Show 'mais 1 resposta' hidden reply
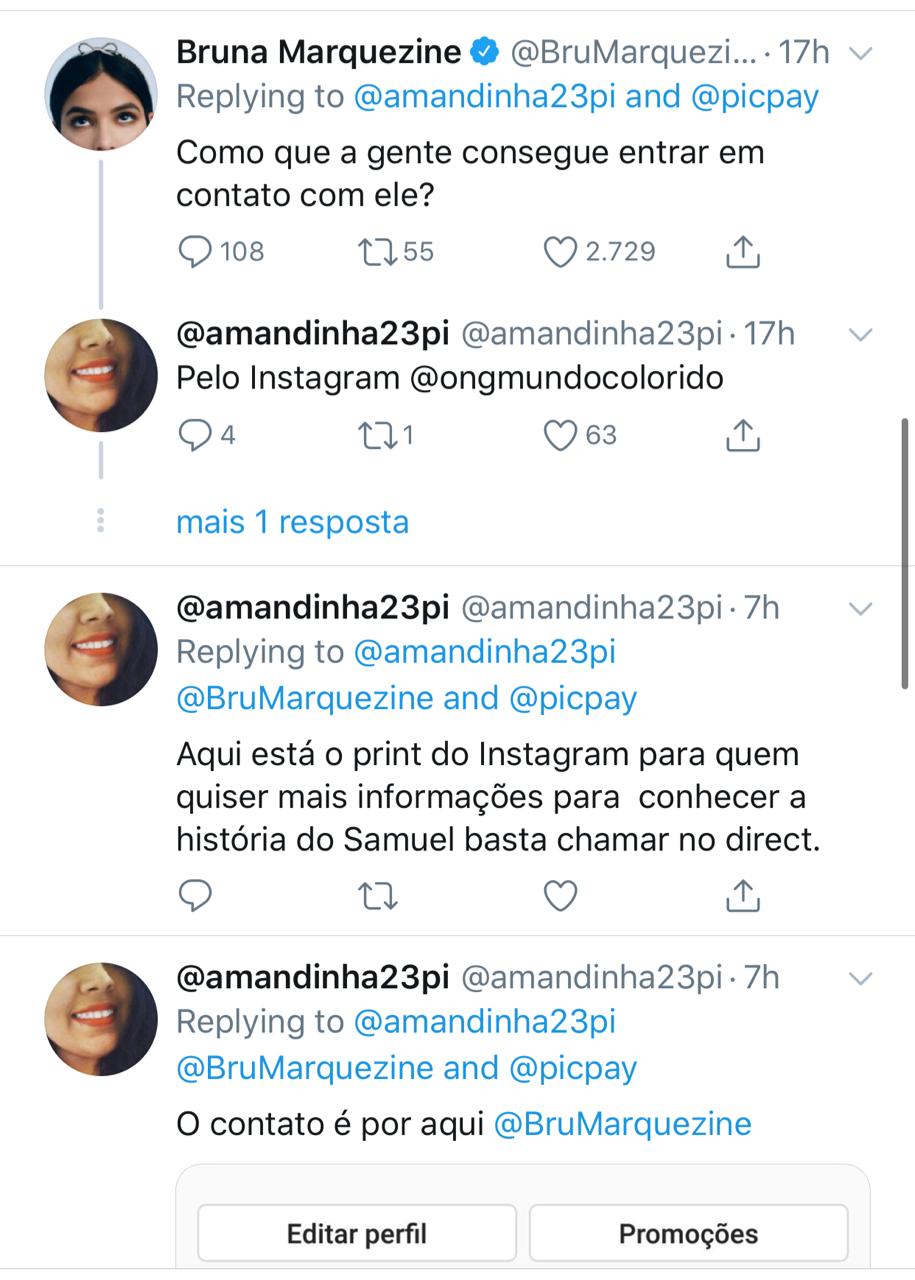 [x=292, y=522]
